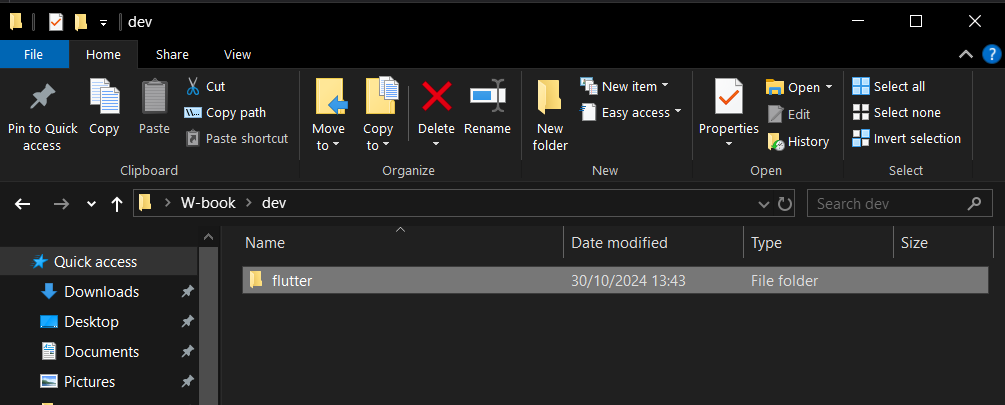1005x405 pixels.
Task: Click quick-access toolbar Properties checkmark icon
Action: pyautogui.click(x=56, y=22)
